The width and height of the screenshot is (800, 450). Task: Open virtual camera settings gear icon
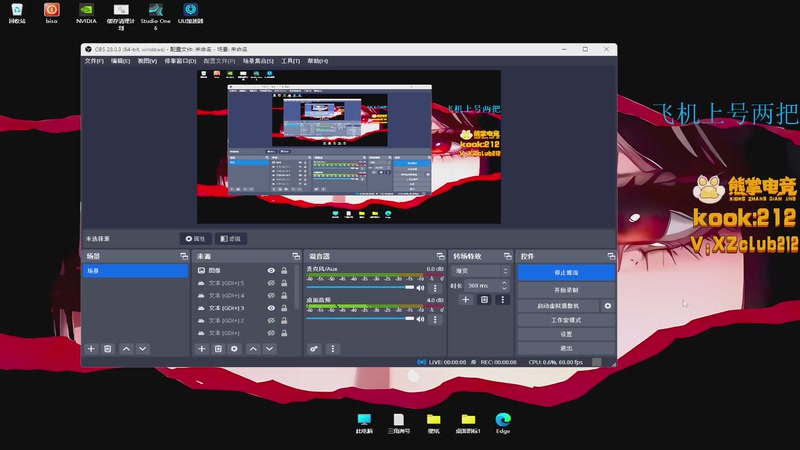[x=608, y=306]
